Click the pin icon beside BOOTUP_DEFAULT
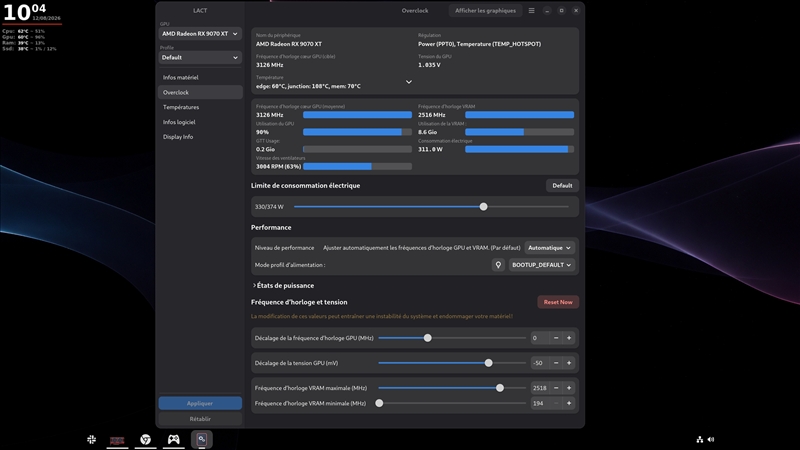Viewport: 800px width, 450px height. [x=498, y=265]
